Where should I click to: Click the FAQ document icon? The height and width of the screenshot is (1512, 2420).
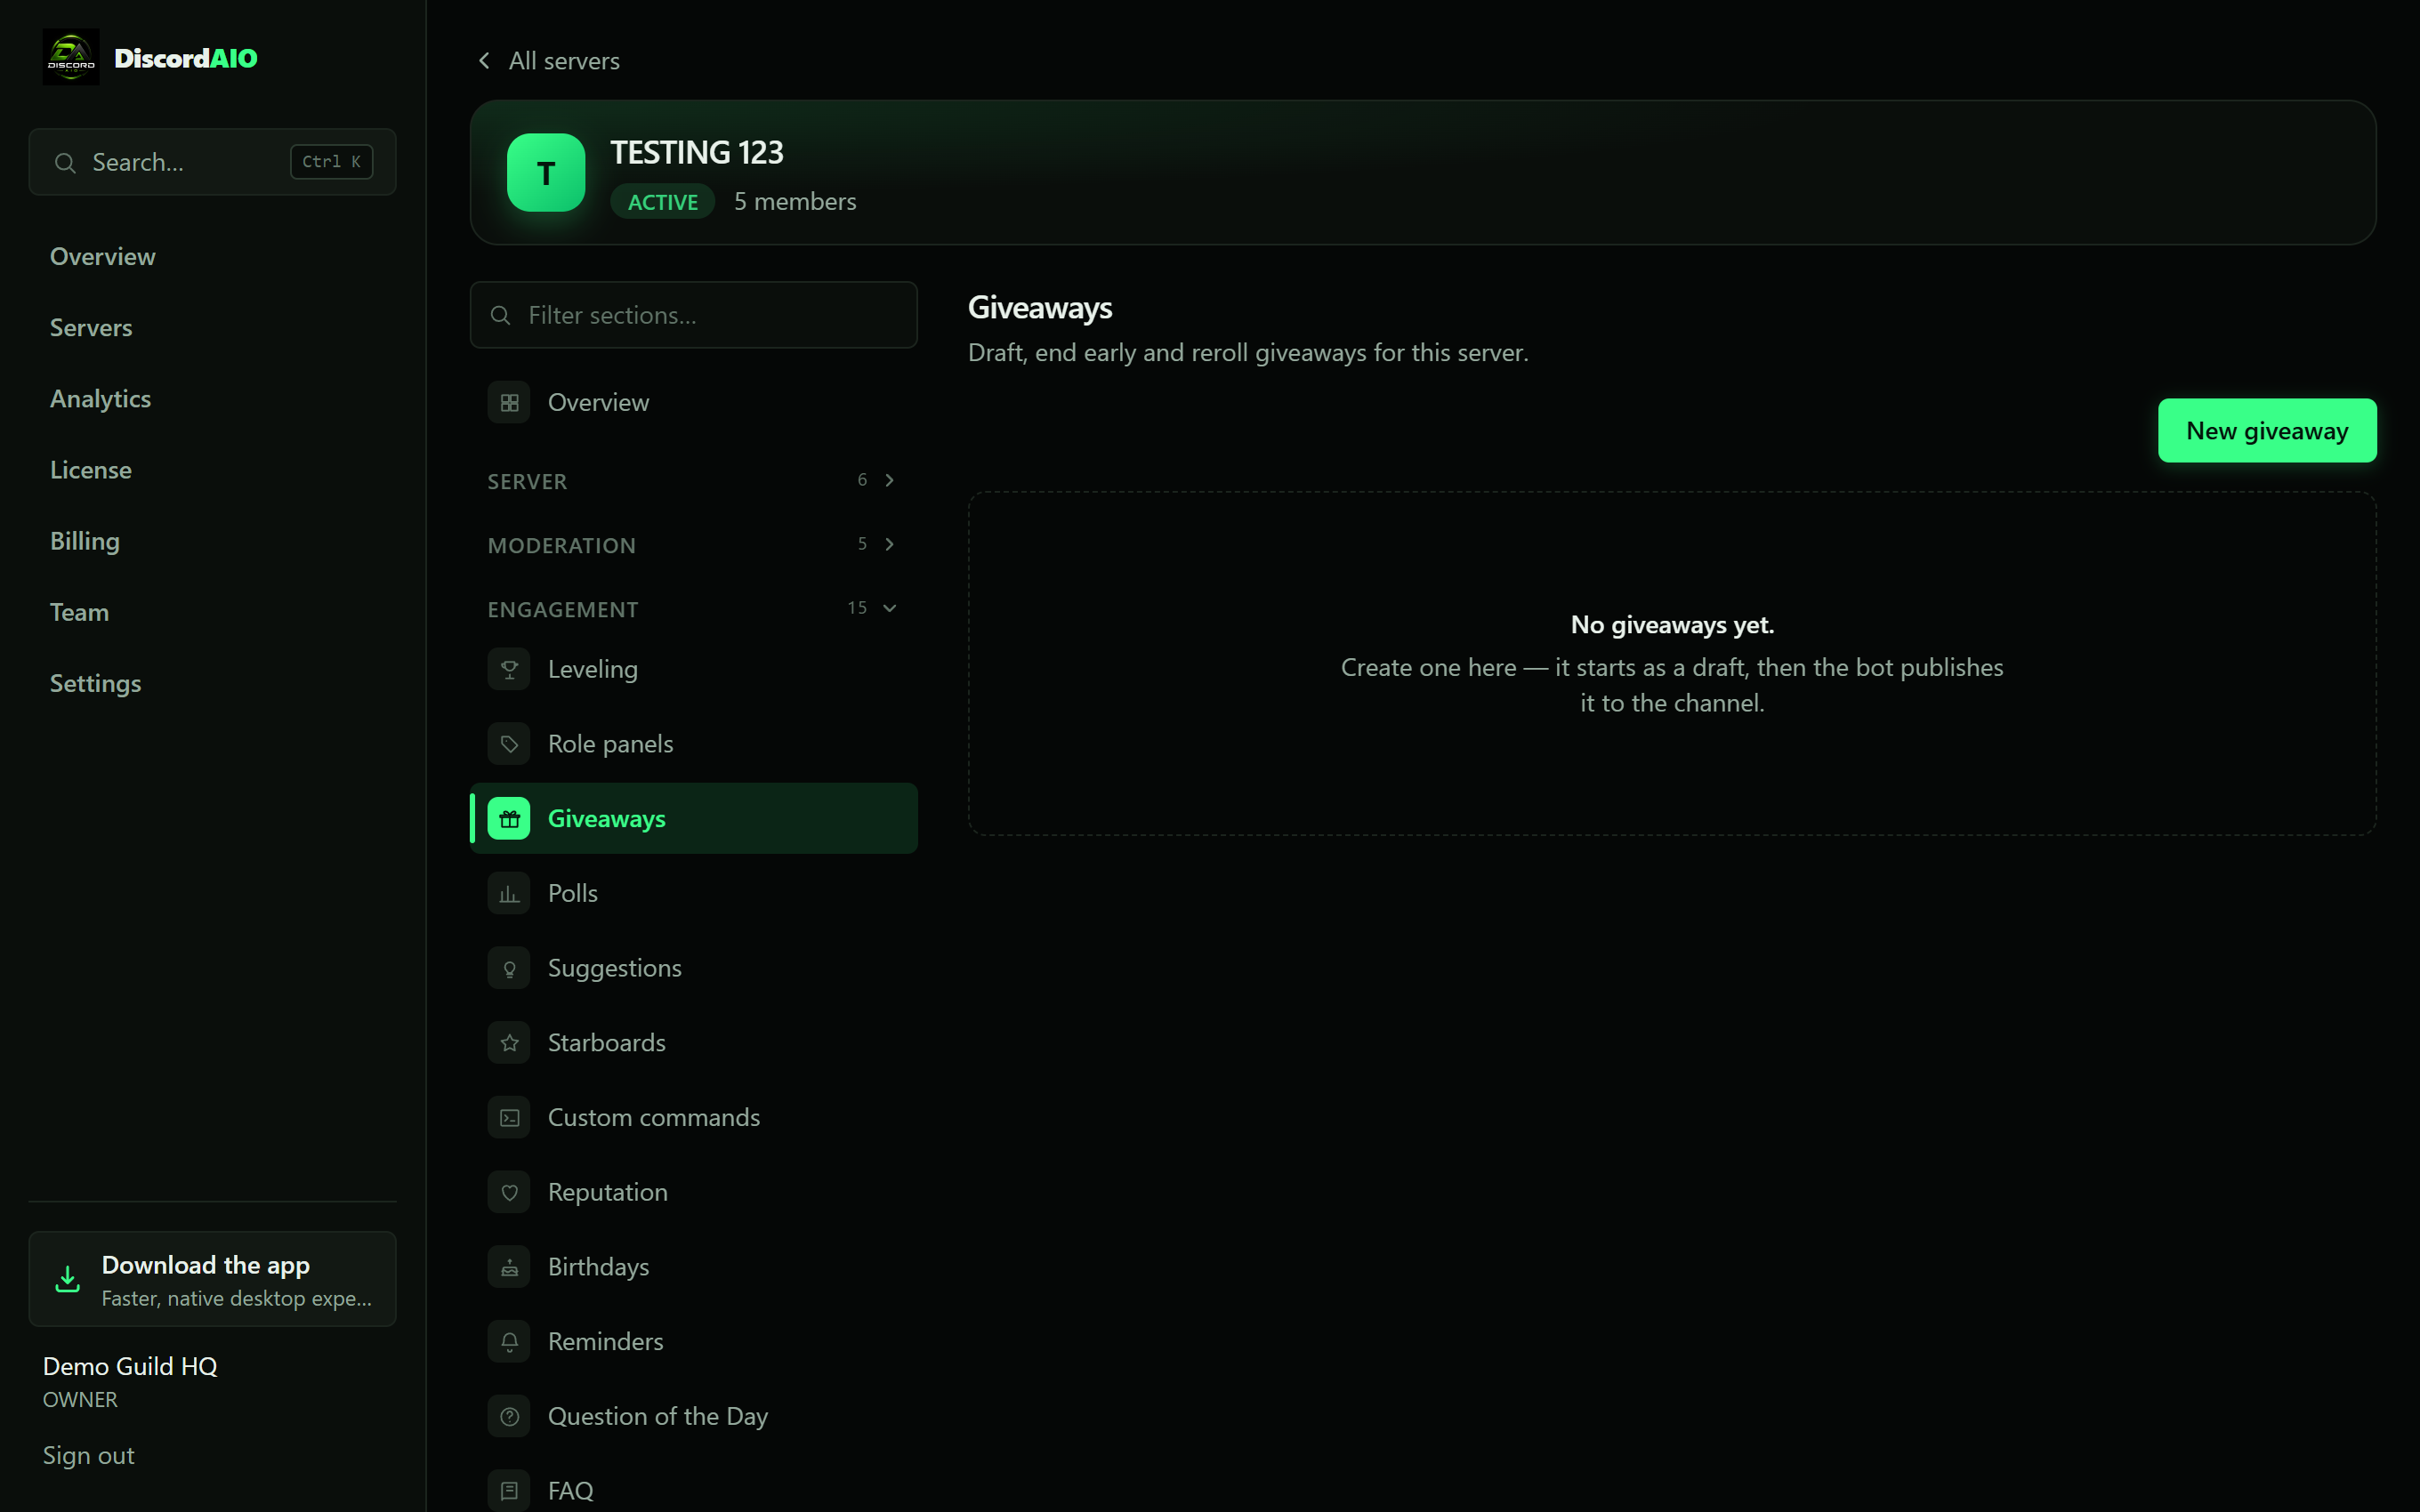509,1491
